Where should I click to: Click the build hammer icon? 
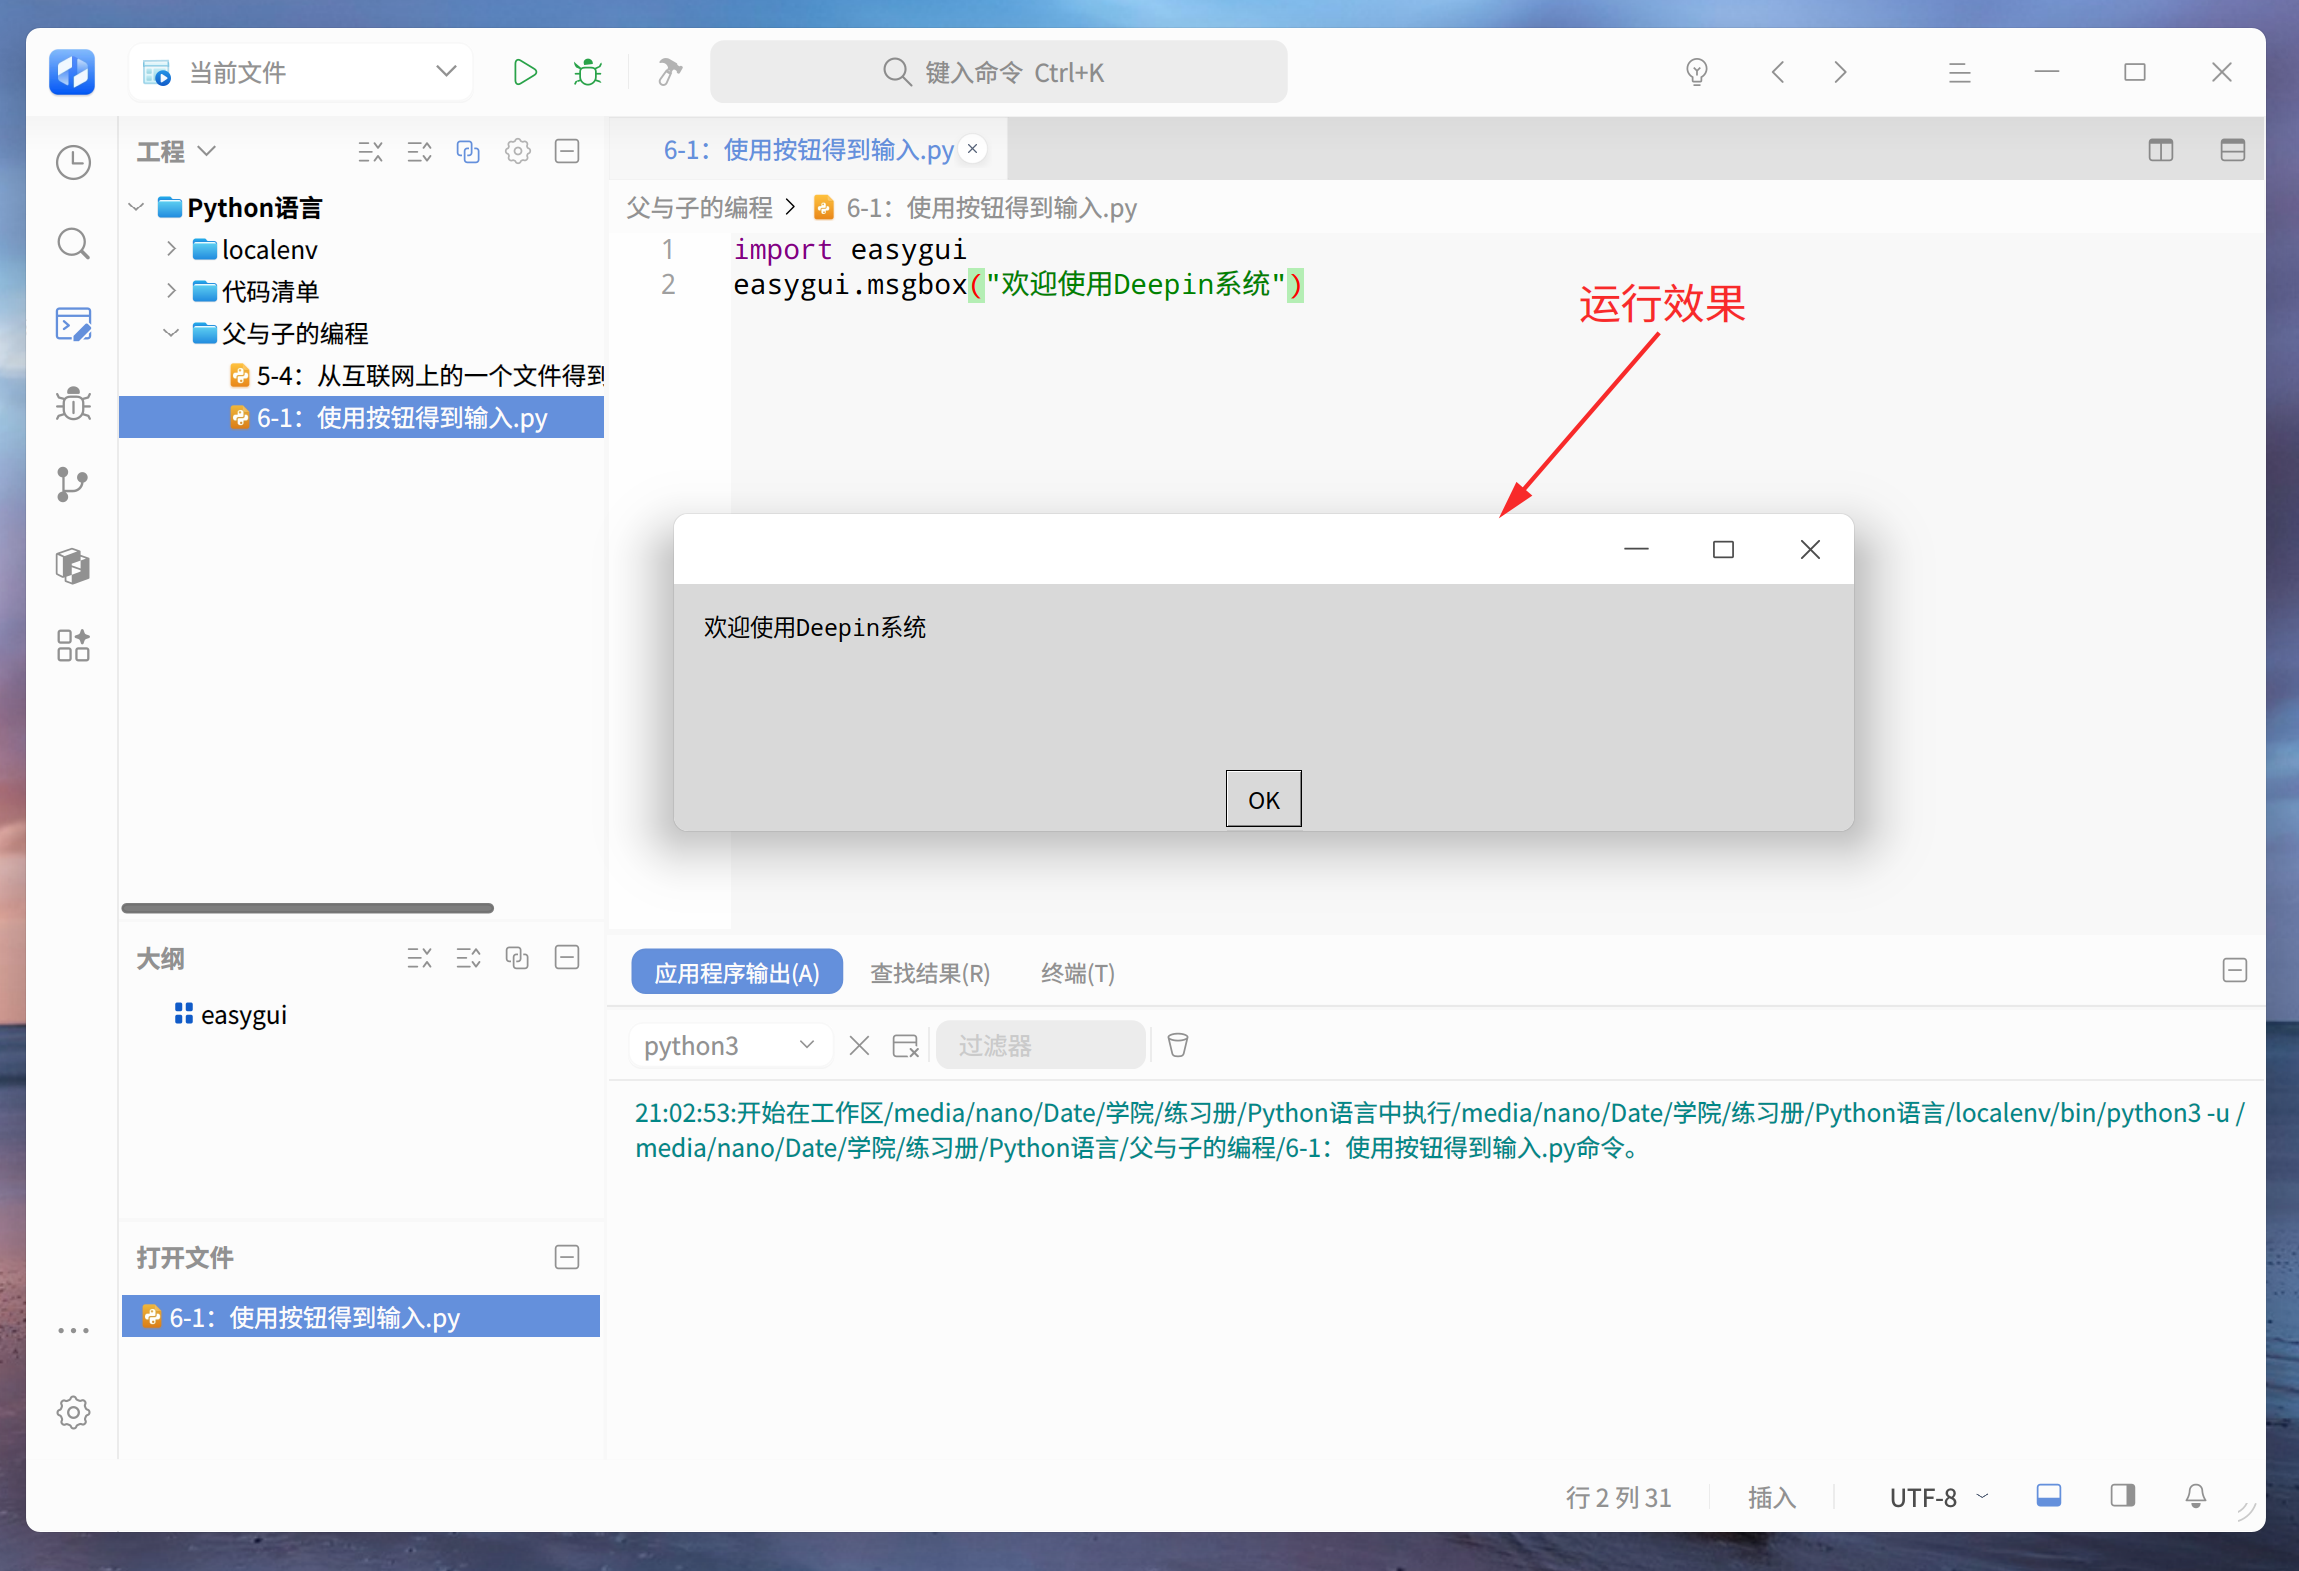669,72
